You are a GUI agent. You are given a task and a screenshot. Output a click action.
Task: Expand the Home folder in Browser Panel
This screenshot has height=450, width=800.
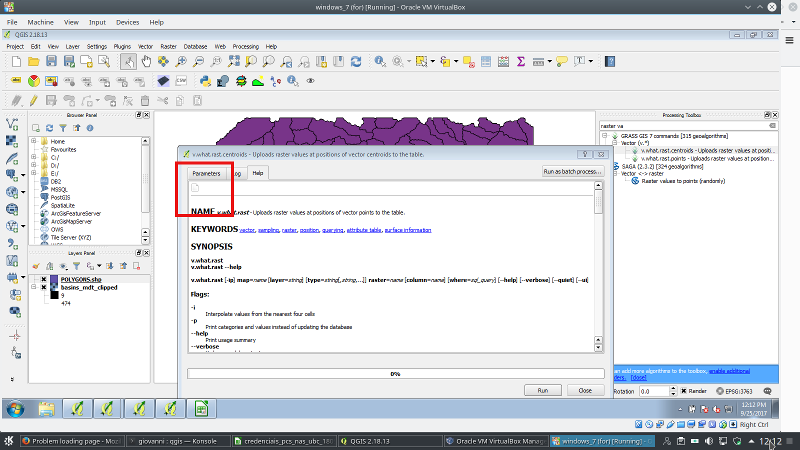tap(33, 142)
